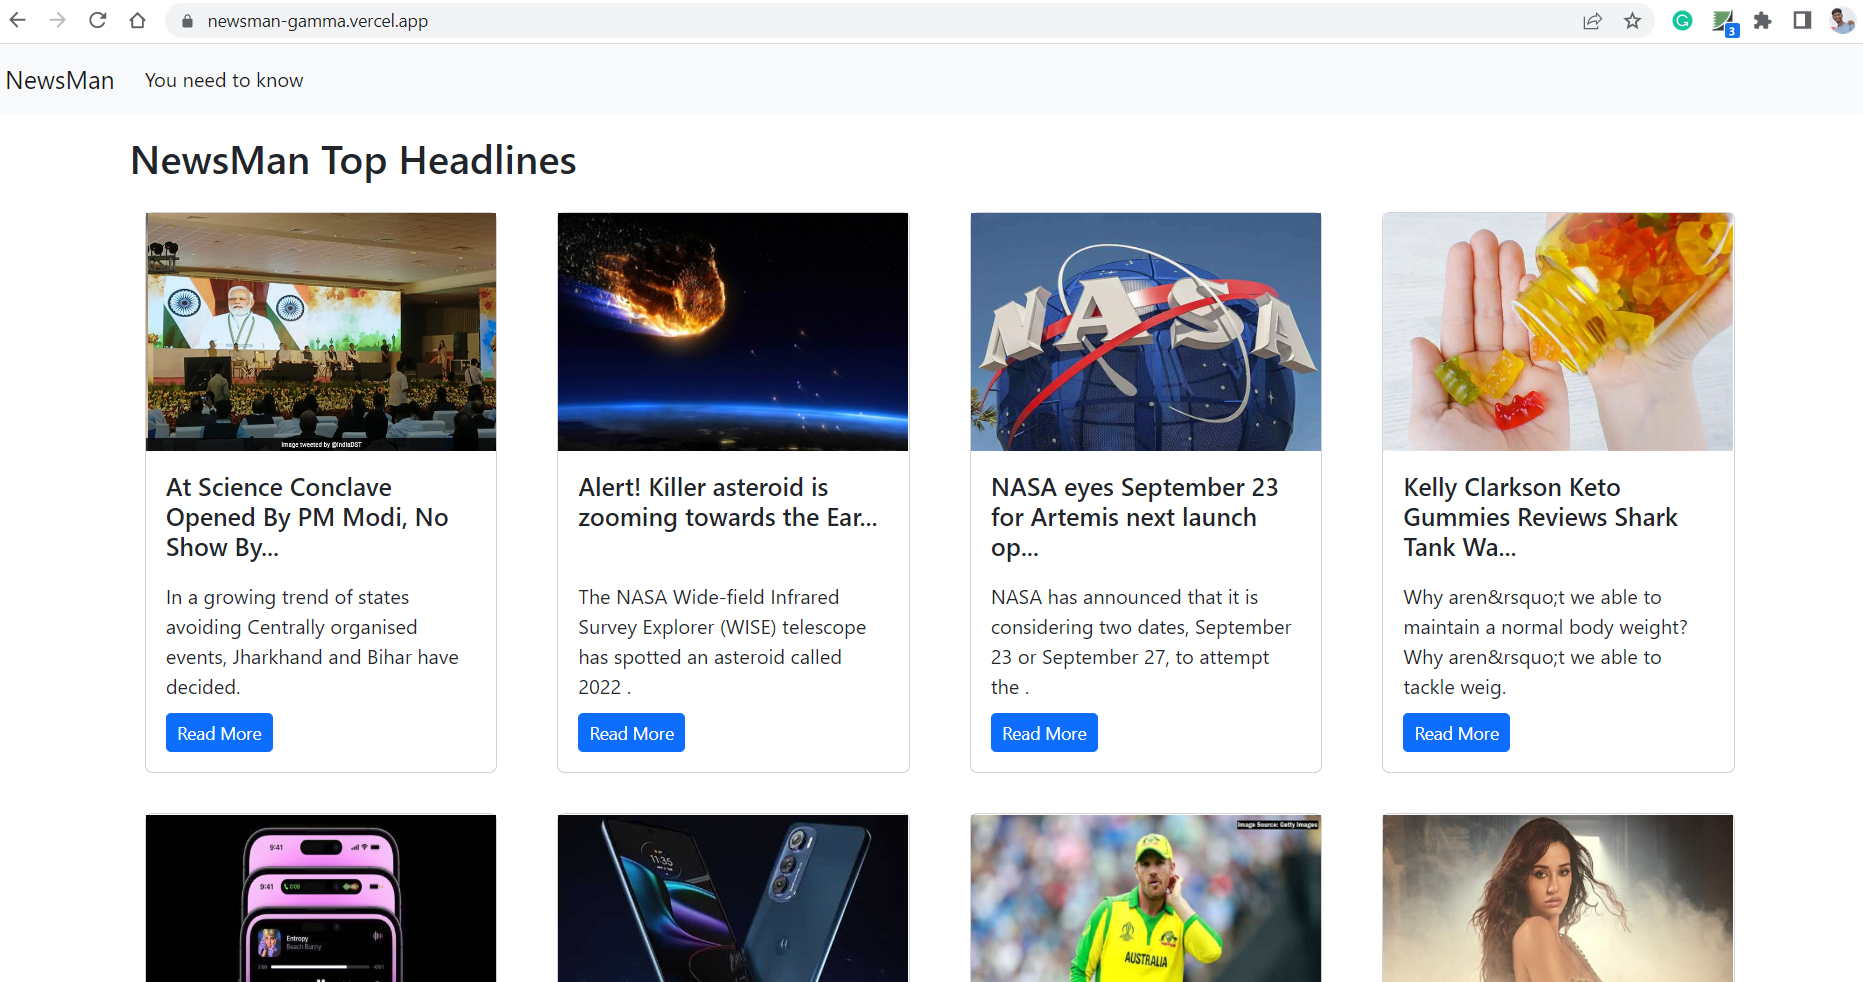This screenshot has height=982, width=1863.
Task: Click the Australian cricketer article image
Action: pyautogui.click(x=1145, y=898)
